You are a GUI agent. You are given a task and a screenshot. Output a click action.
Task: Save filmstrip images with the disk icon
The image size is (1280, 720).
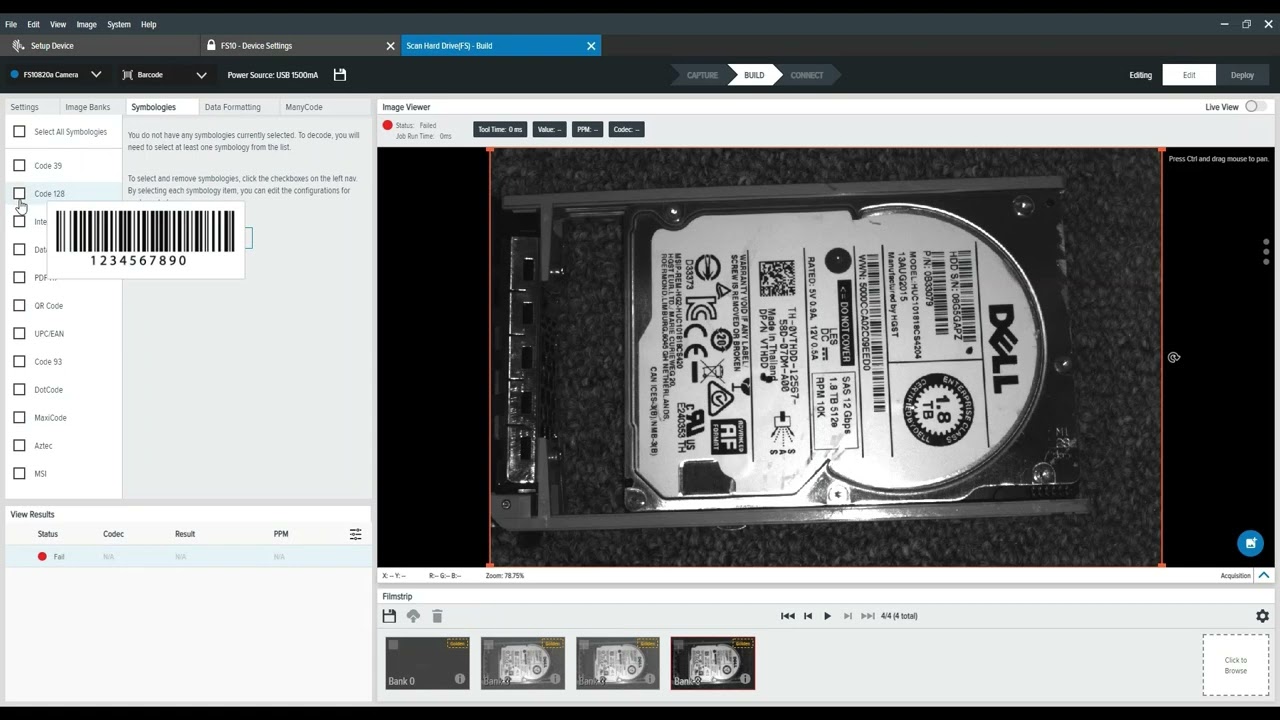click(389, 616)
